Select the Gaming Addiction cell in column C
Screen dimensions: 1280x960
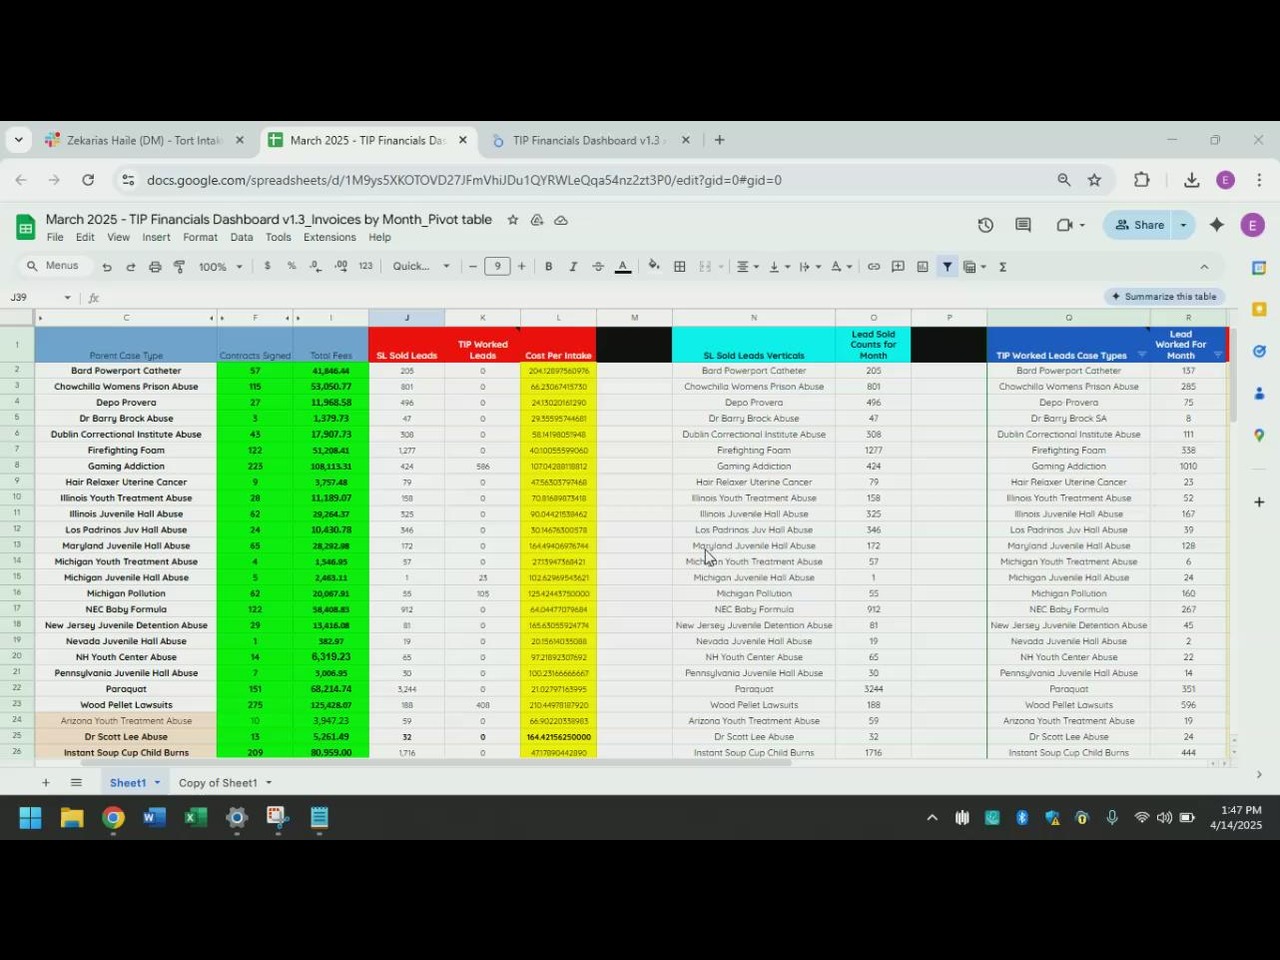[x=126, y=466]
